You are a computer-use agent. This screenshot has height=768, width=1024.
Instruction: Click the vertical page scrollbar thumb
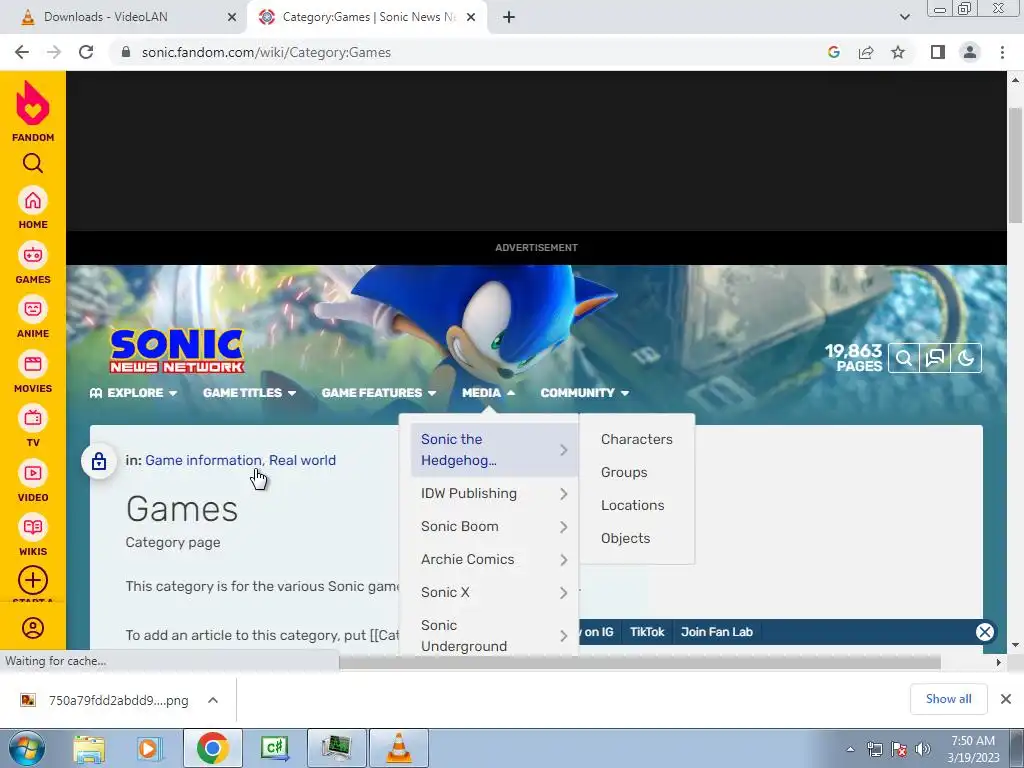[1015, 167]
